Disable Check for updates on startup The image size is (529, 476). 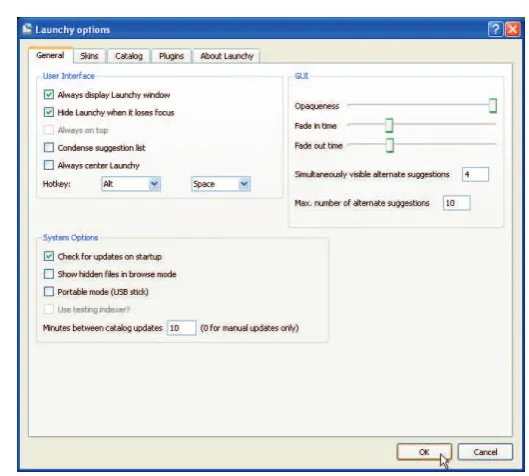(49, 256)
